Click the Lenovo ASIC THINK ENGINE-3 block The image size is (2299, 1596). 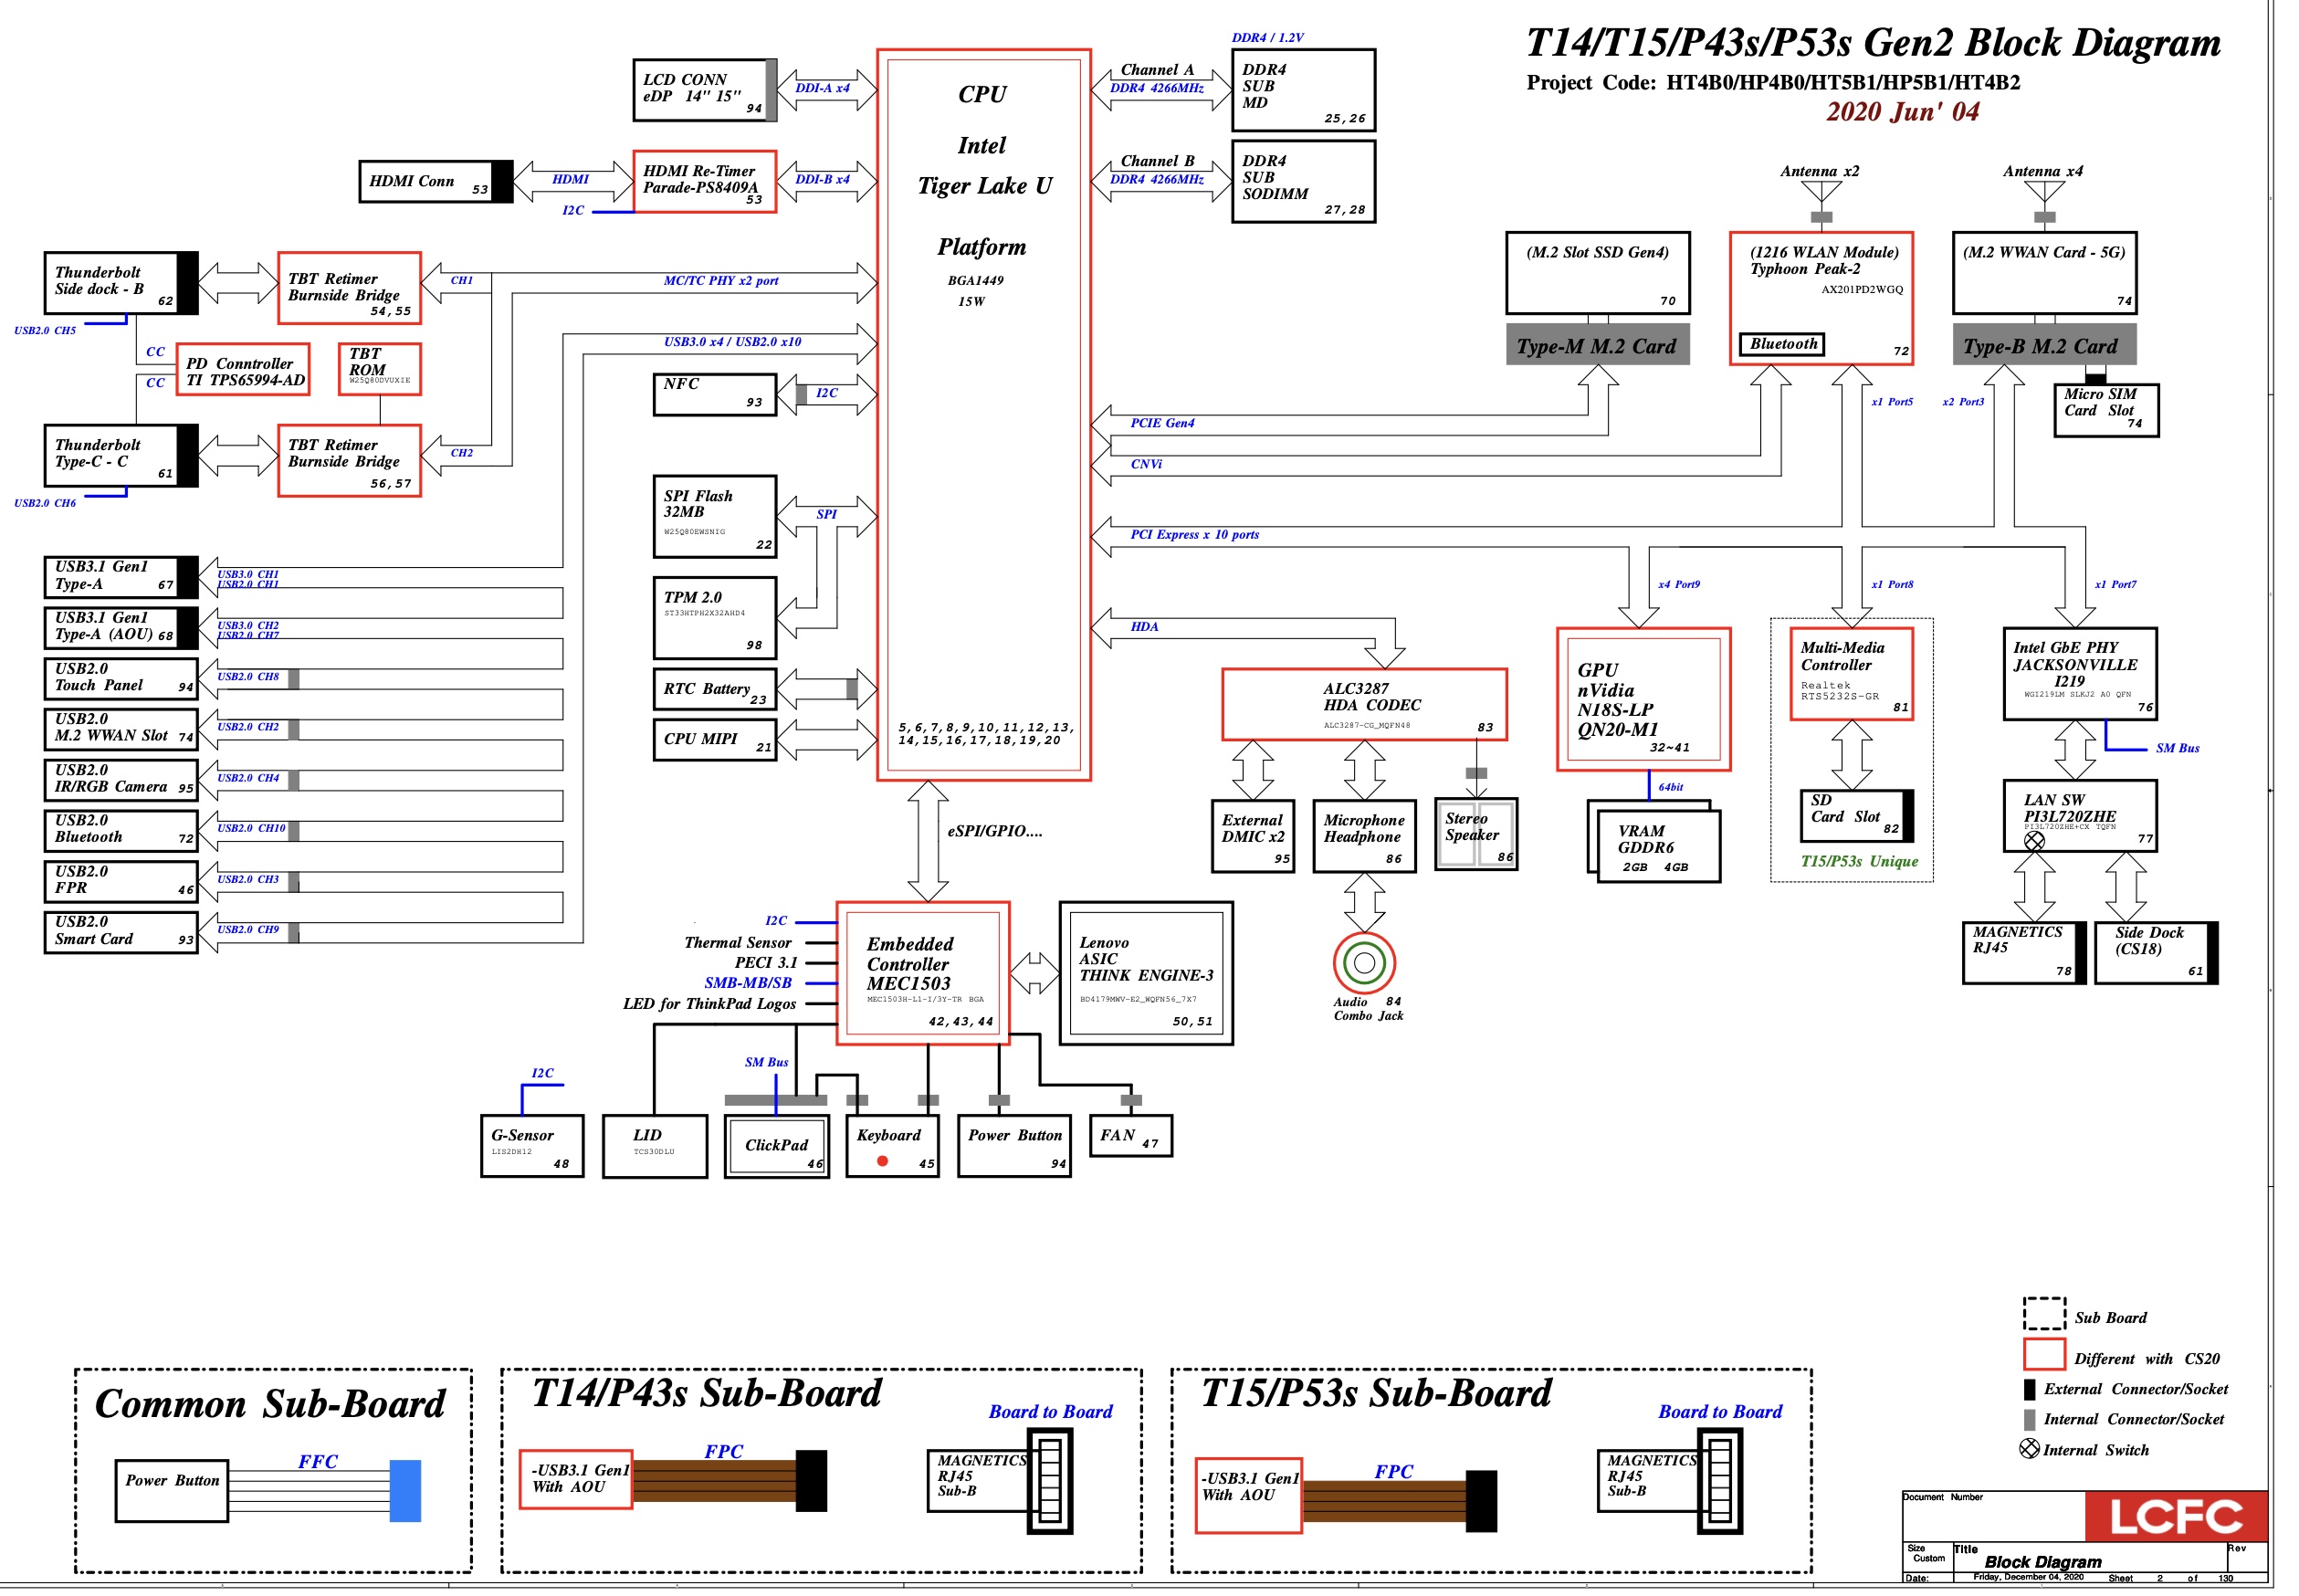[x=1145, y=973]
